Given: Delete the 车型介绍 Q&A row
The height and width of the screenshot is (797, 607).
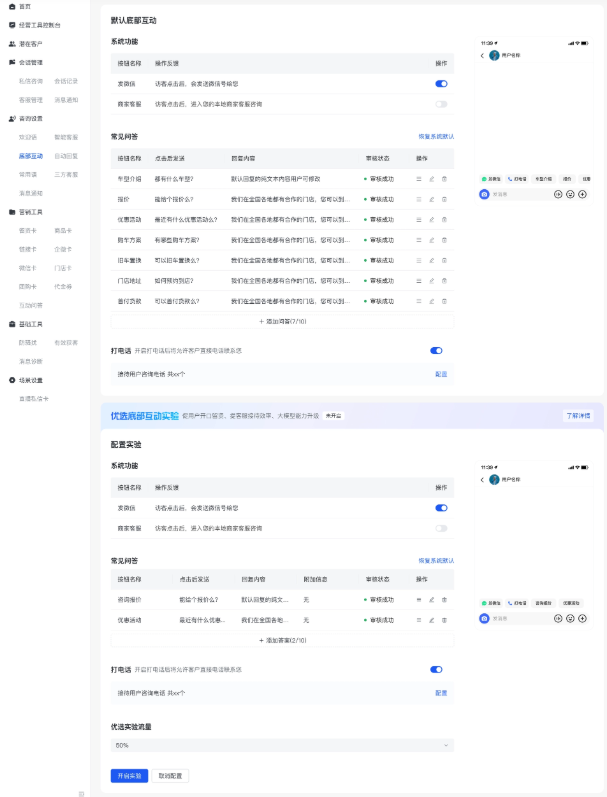Looking at the screenshot, I should (x=444, y=179).
